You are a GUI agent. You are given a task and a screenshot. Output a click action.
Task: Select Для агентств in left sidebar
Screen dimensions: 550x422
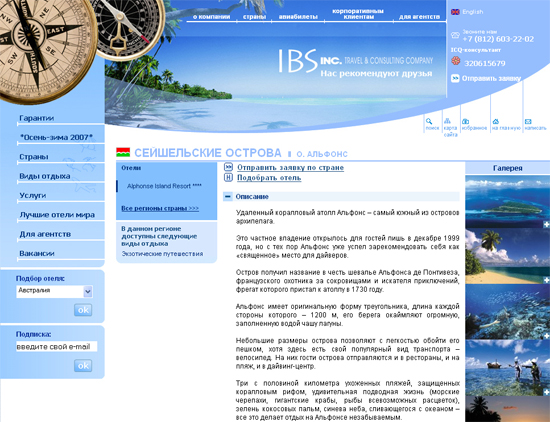[45, 234]
